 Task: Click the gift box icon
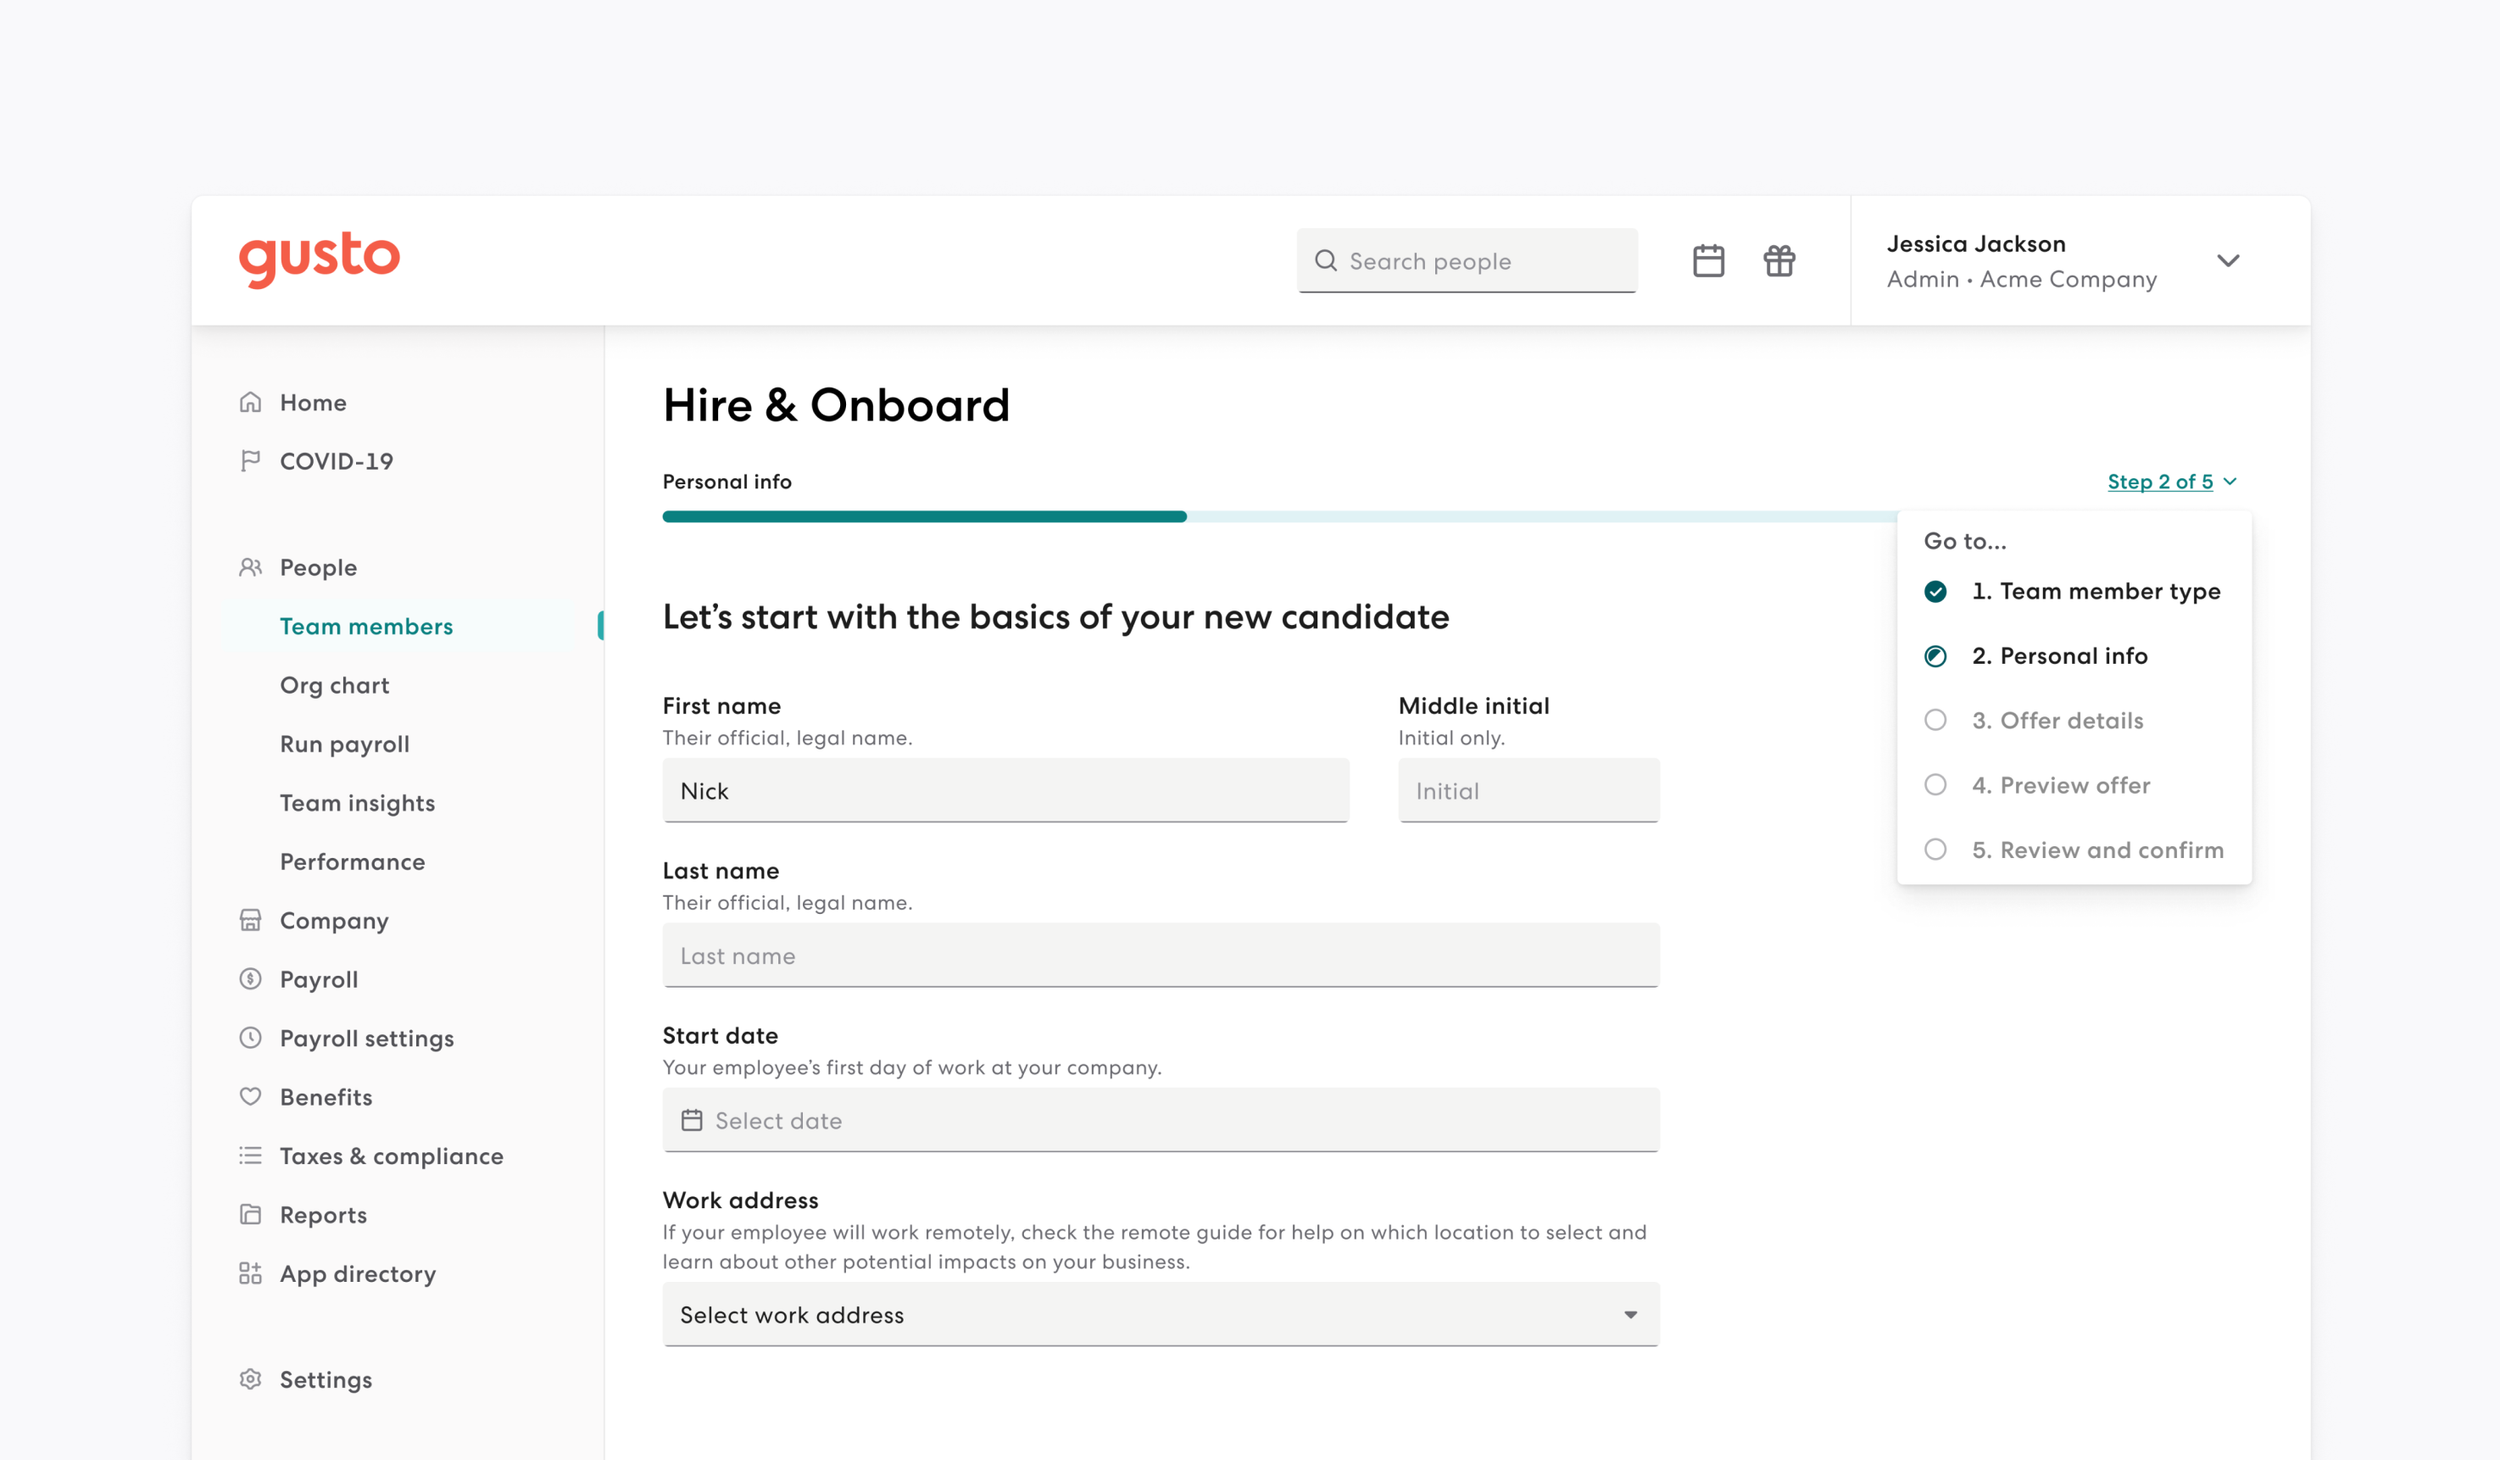pyautogui.click(x=1779, y=261)
